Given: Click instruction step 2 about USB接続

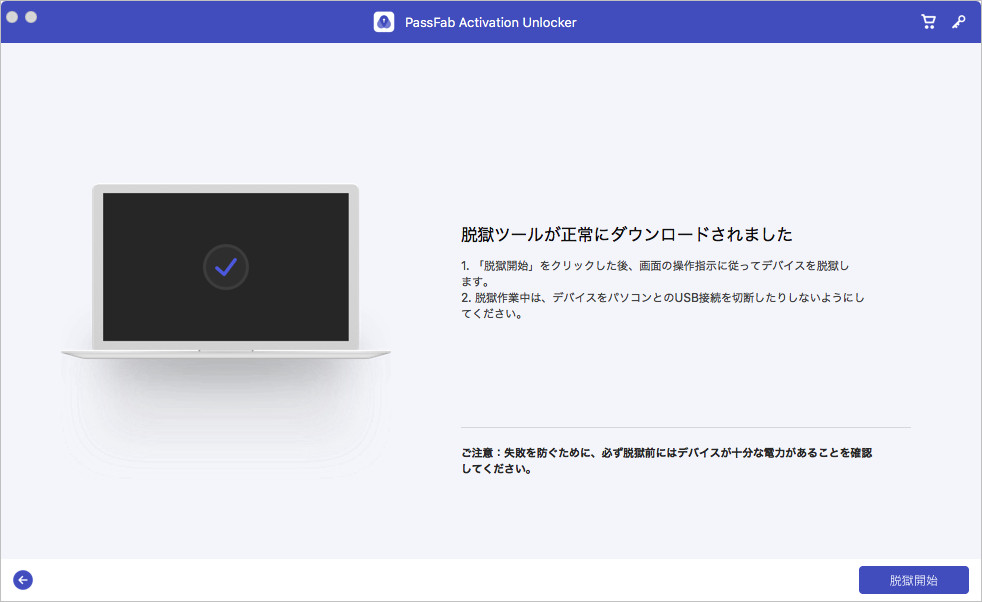Looking at the screenshot, I should click(663, 305).
